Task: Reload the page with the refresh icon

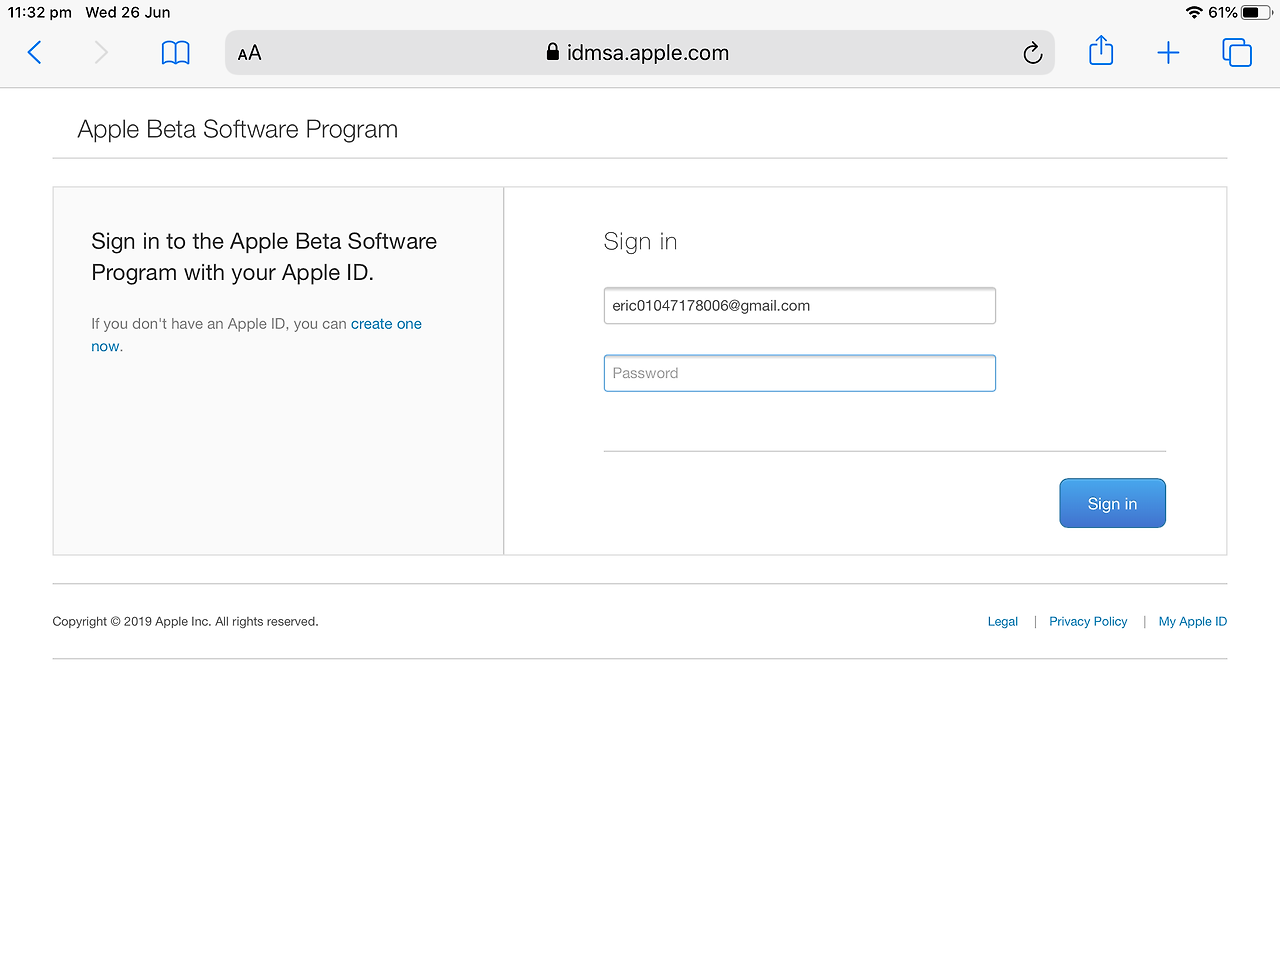Action: click(1033, 53)
